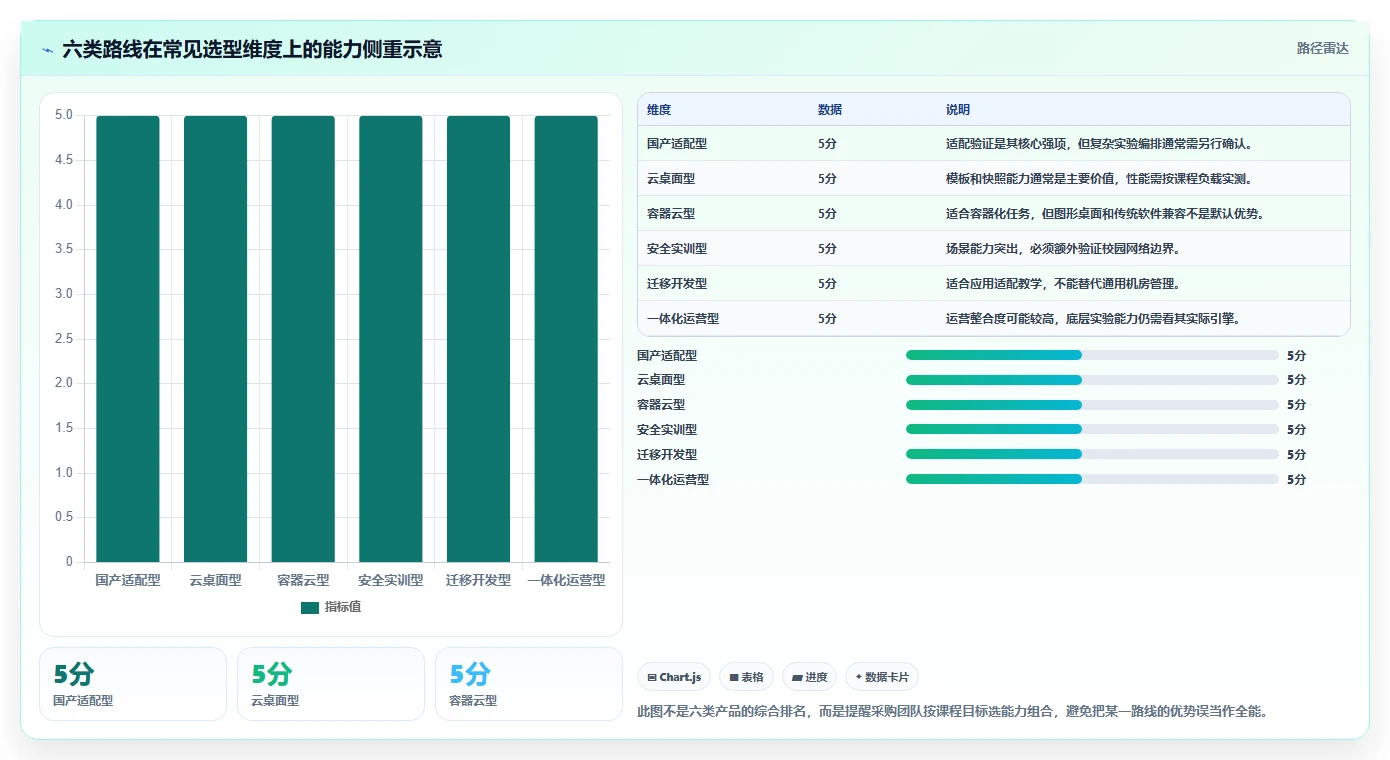This screenshot has width=1390, height=760.
Task: Click the 国产适配型 bar in chart
Action: tap(128, 339)
